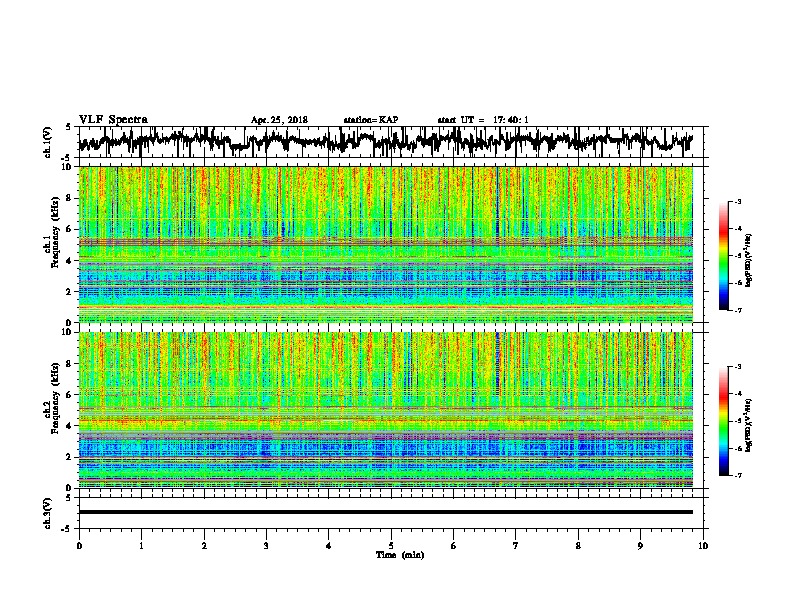Screen dimensions: 792x612
Task: Click the ch.1 voltage waveform trace
Action: 385,141
